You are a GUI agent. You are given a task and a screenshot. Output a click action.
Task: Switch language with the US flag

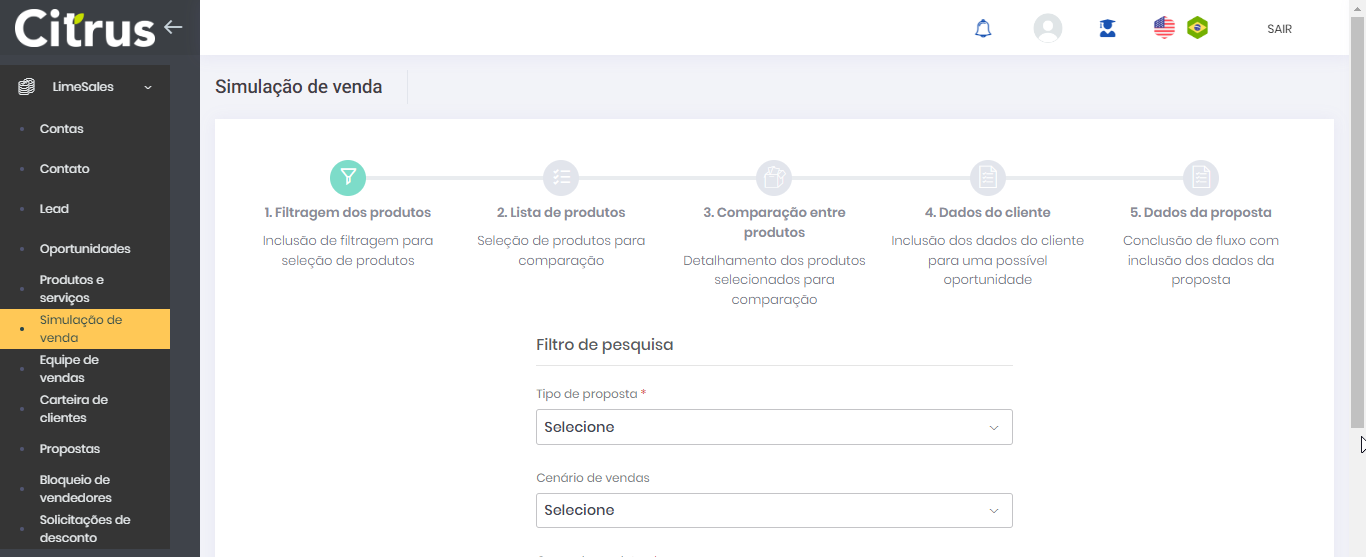point(1164,28)
